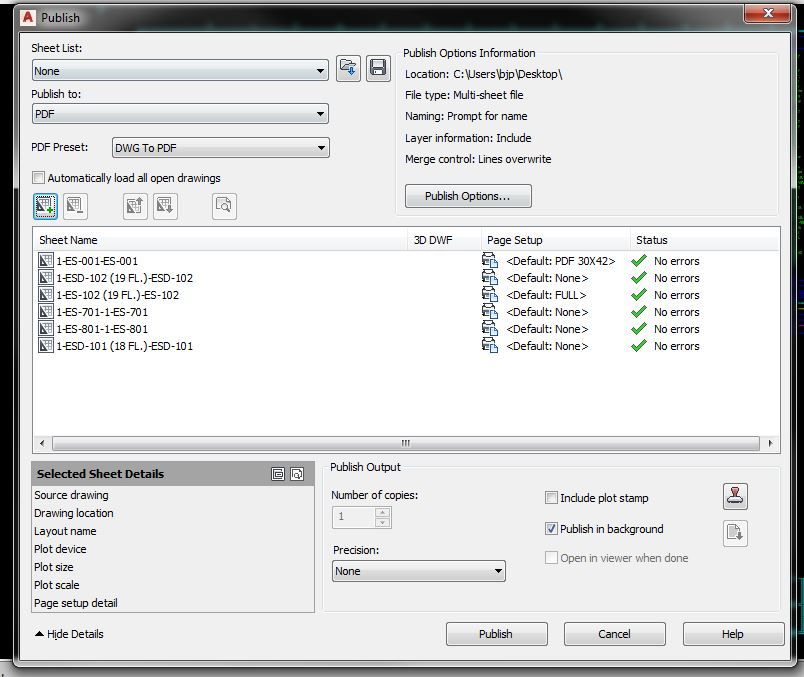The height and width of the screenshot is (677, 804).
Task: Click the Cancel button
Action: point(614,634)
